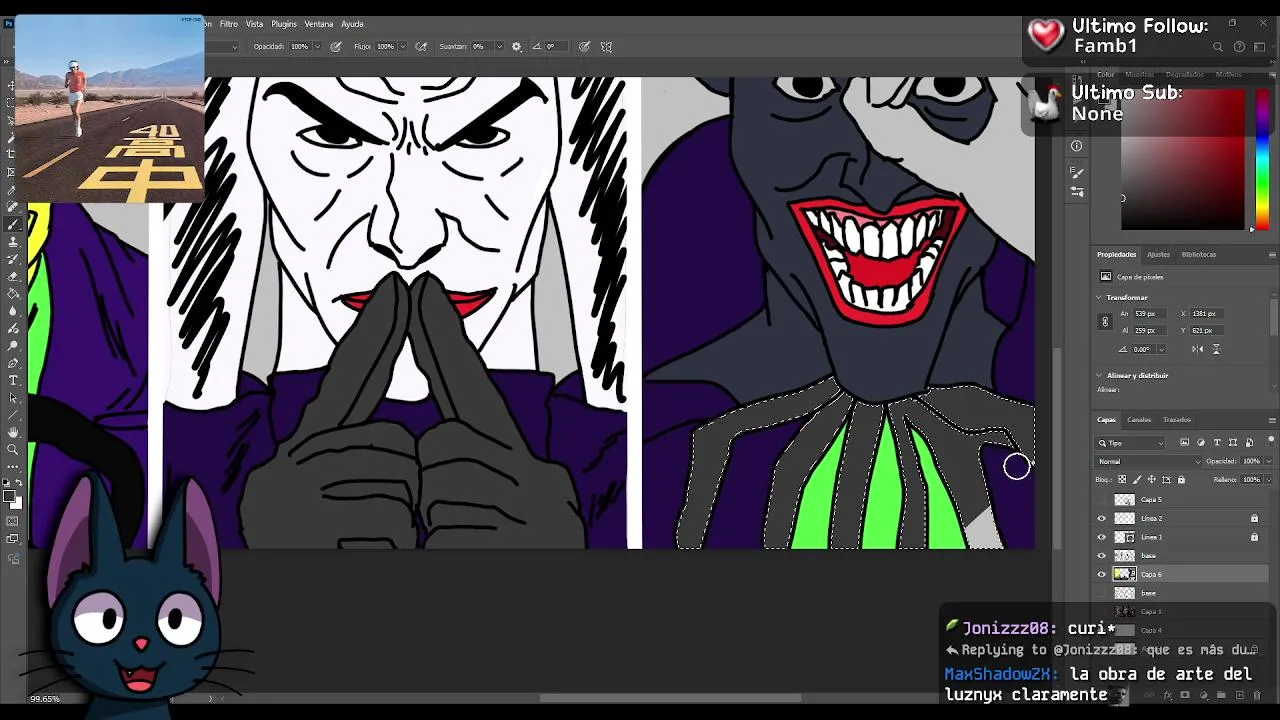The width and height of the screenshot is (1280, 720).
Task: Open brush Opacidad slider arrow in options bar
Action: 318,46
